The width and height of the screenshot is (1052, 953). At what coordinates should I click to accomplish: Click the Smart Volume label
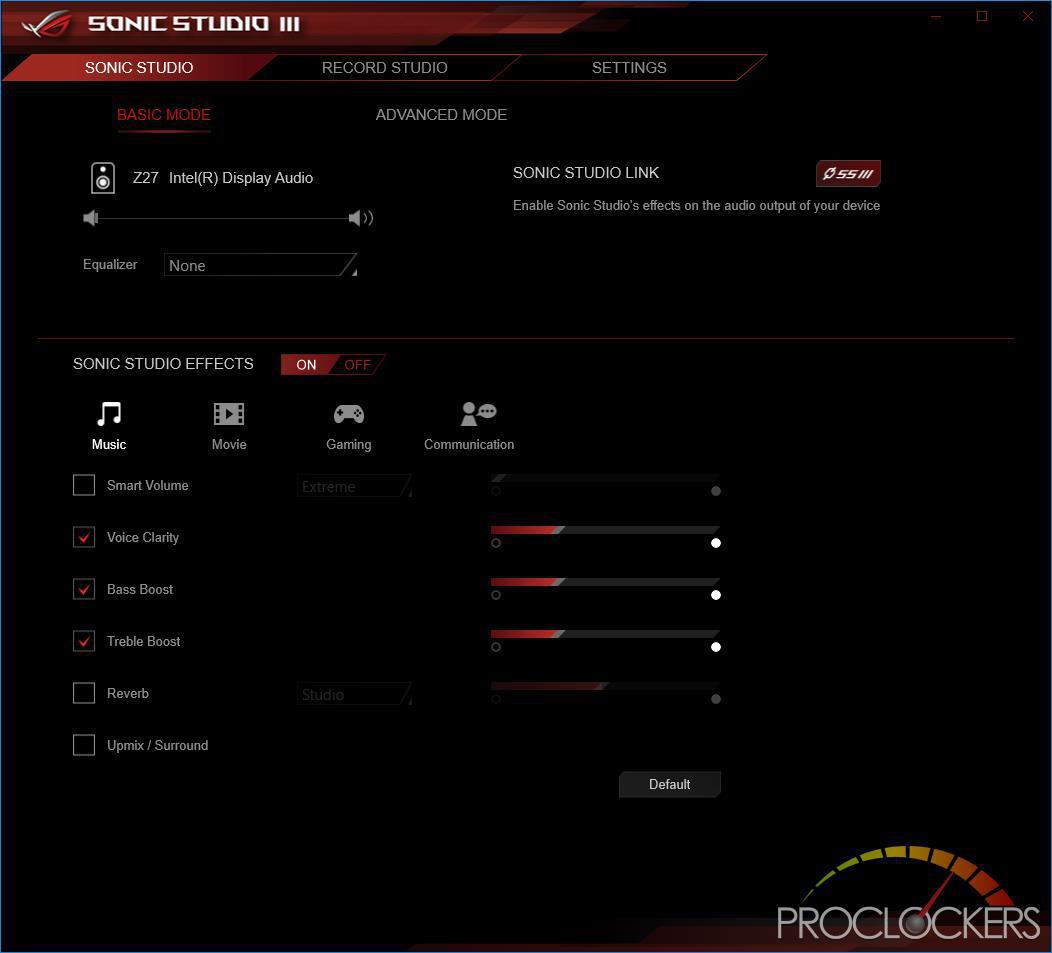[148, 485]
